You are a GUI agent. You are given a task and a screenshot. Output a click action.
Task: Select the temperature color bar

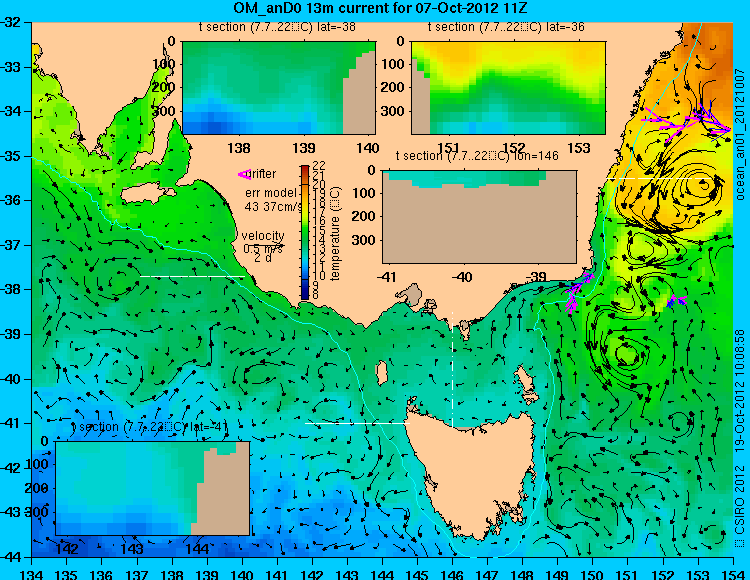coord(305,233)
